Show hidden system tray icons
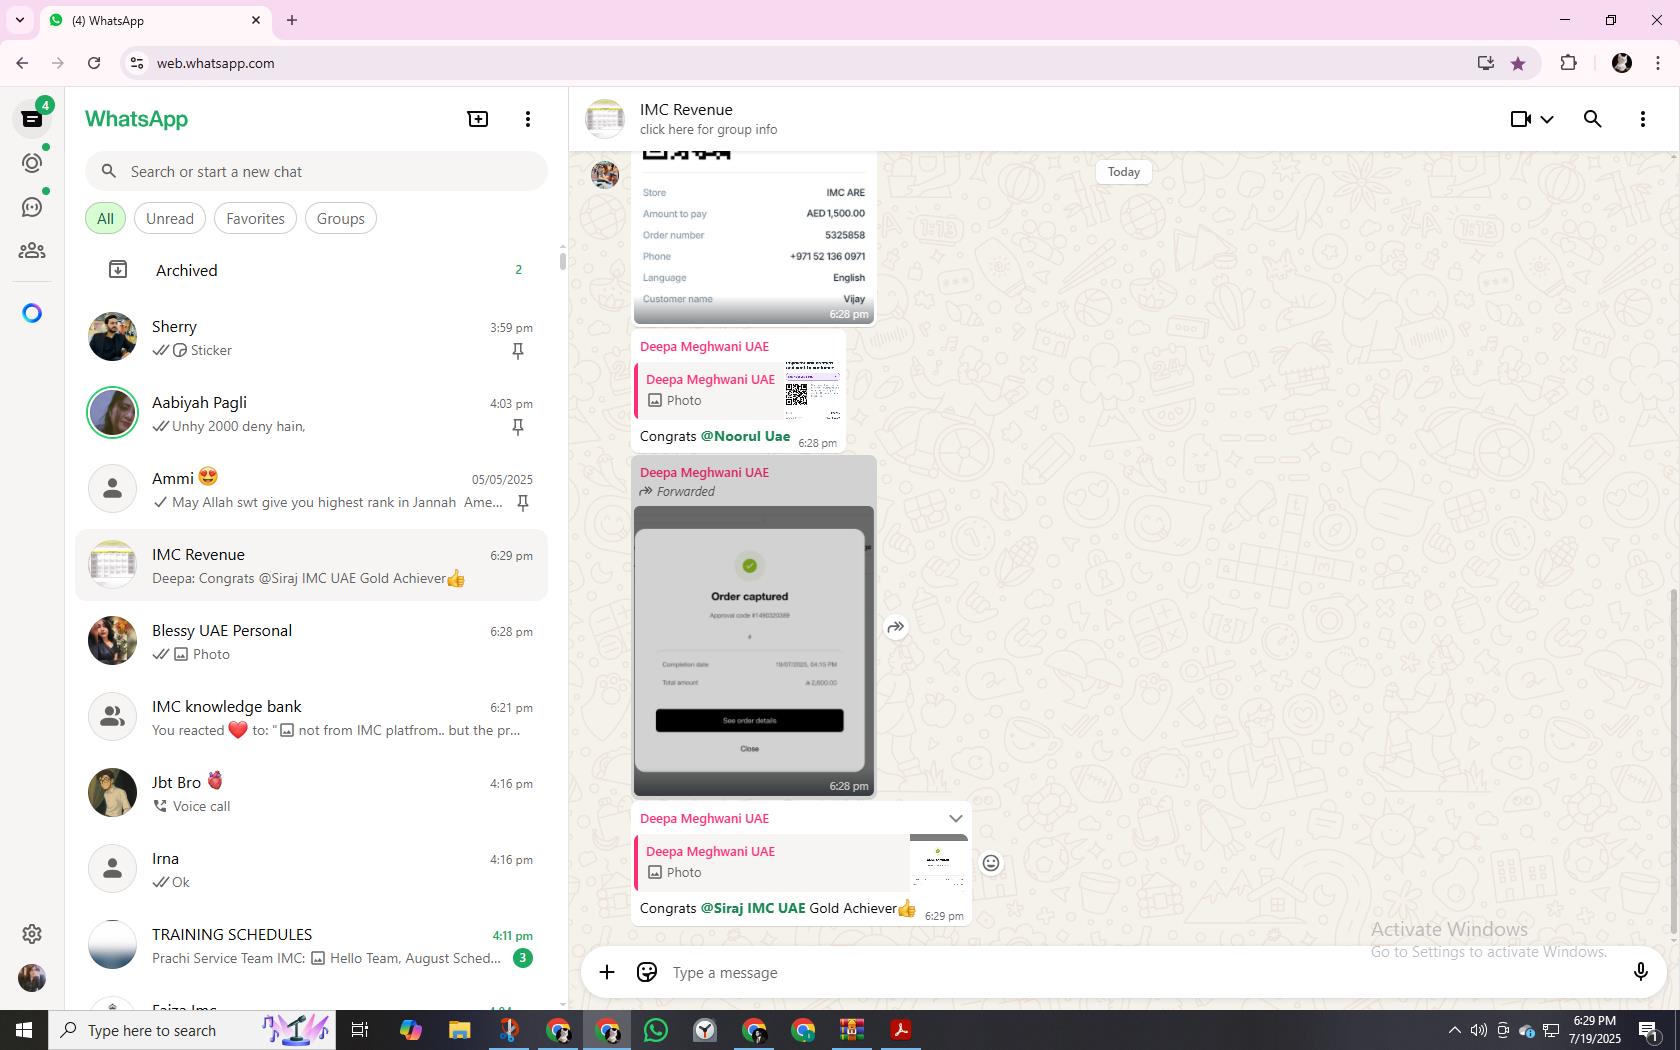The height and width of the screenshot is (1050, 1680). pos(1455,1030)
